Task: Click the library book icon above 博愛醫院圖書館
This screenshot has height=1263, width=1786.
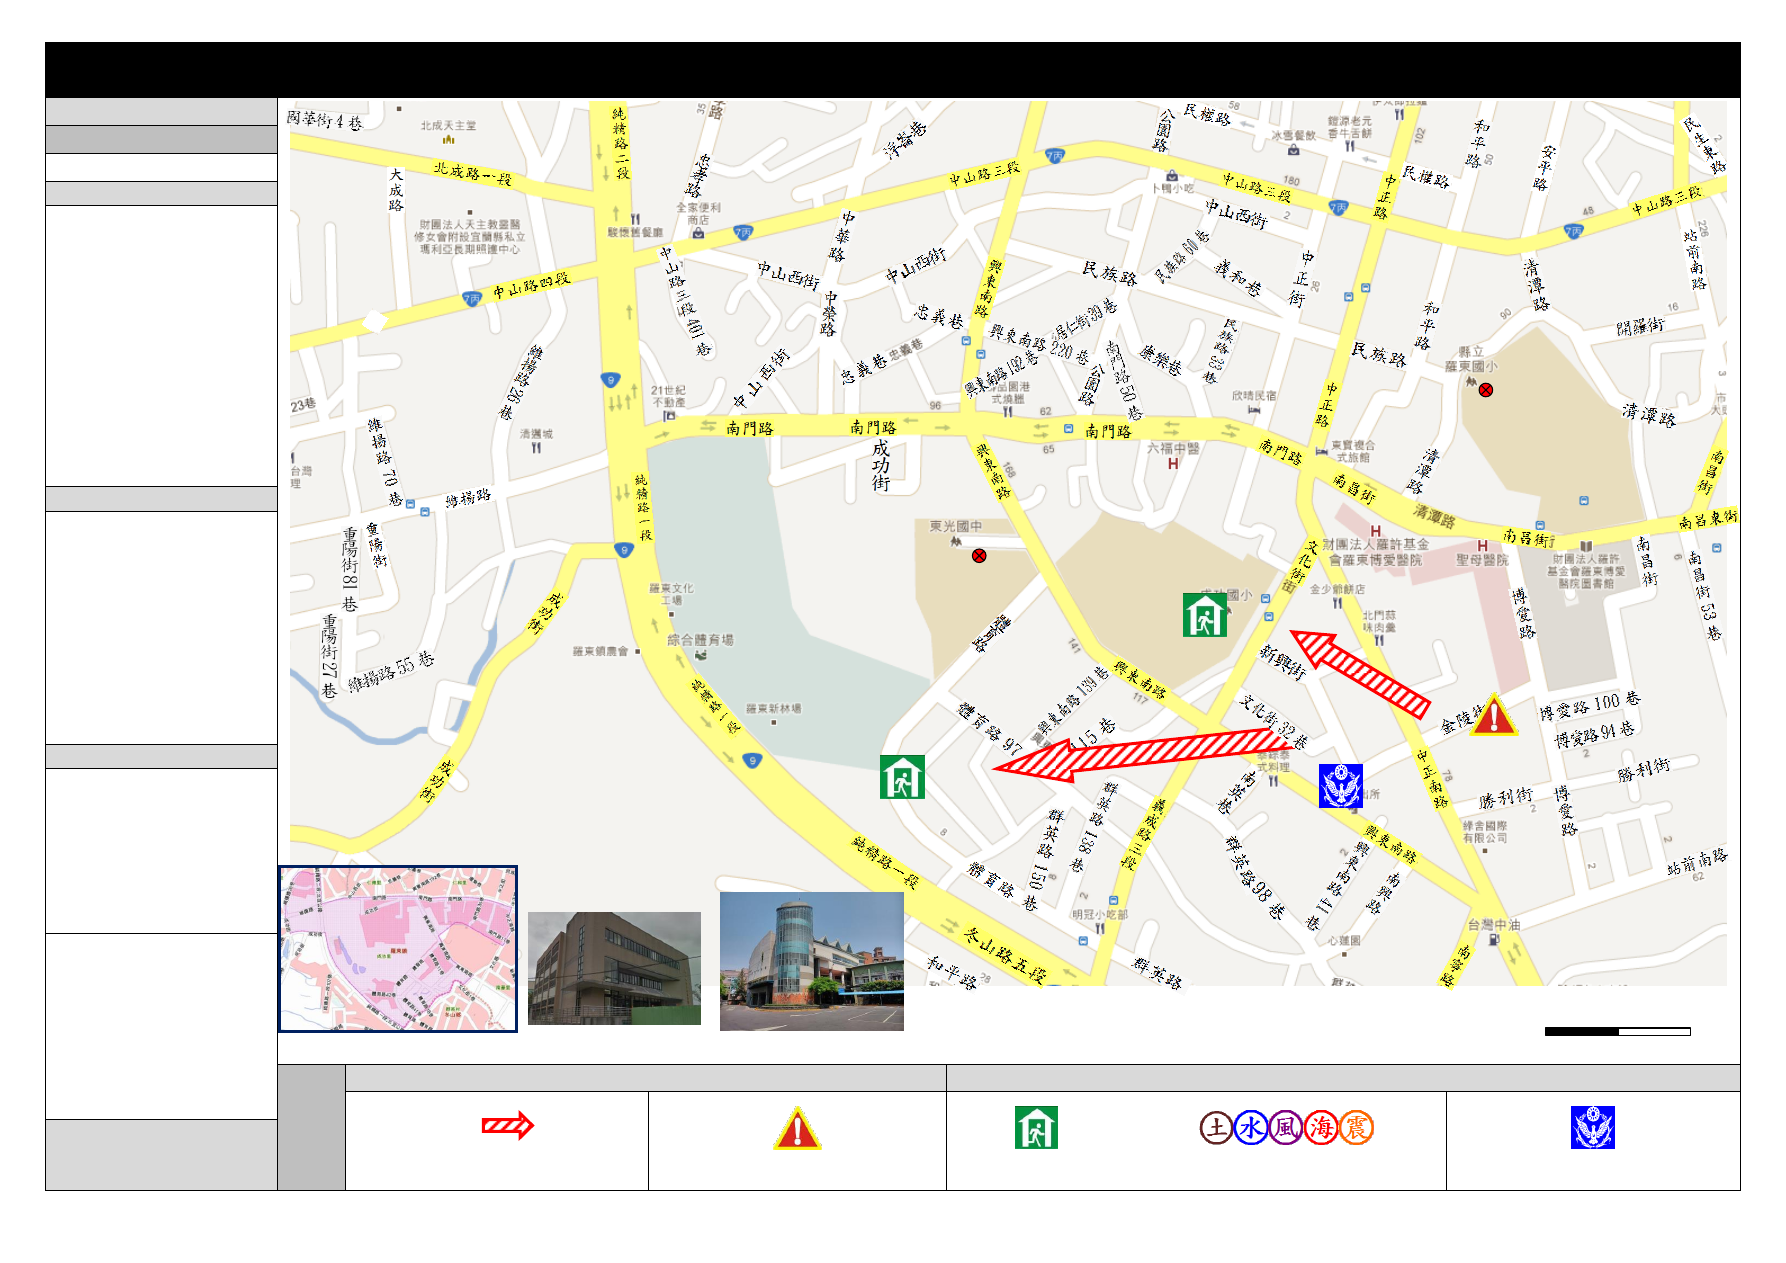Action: point(1586,546)
